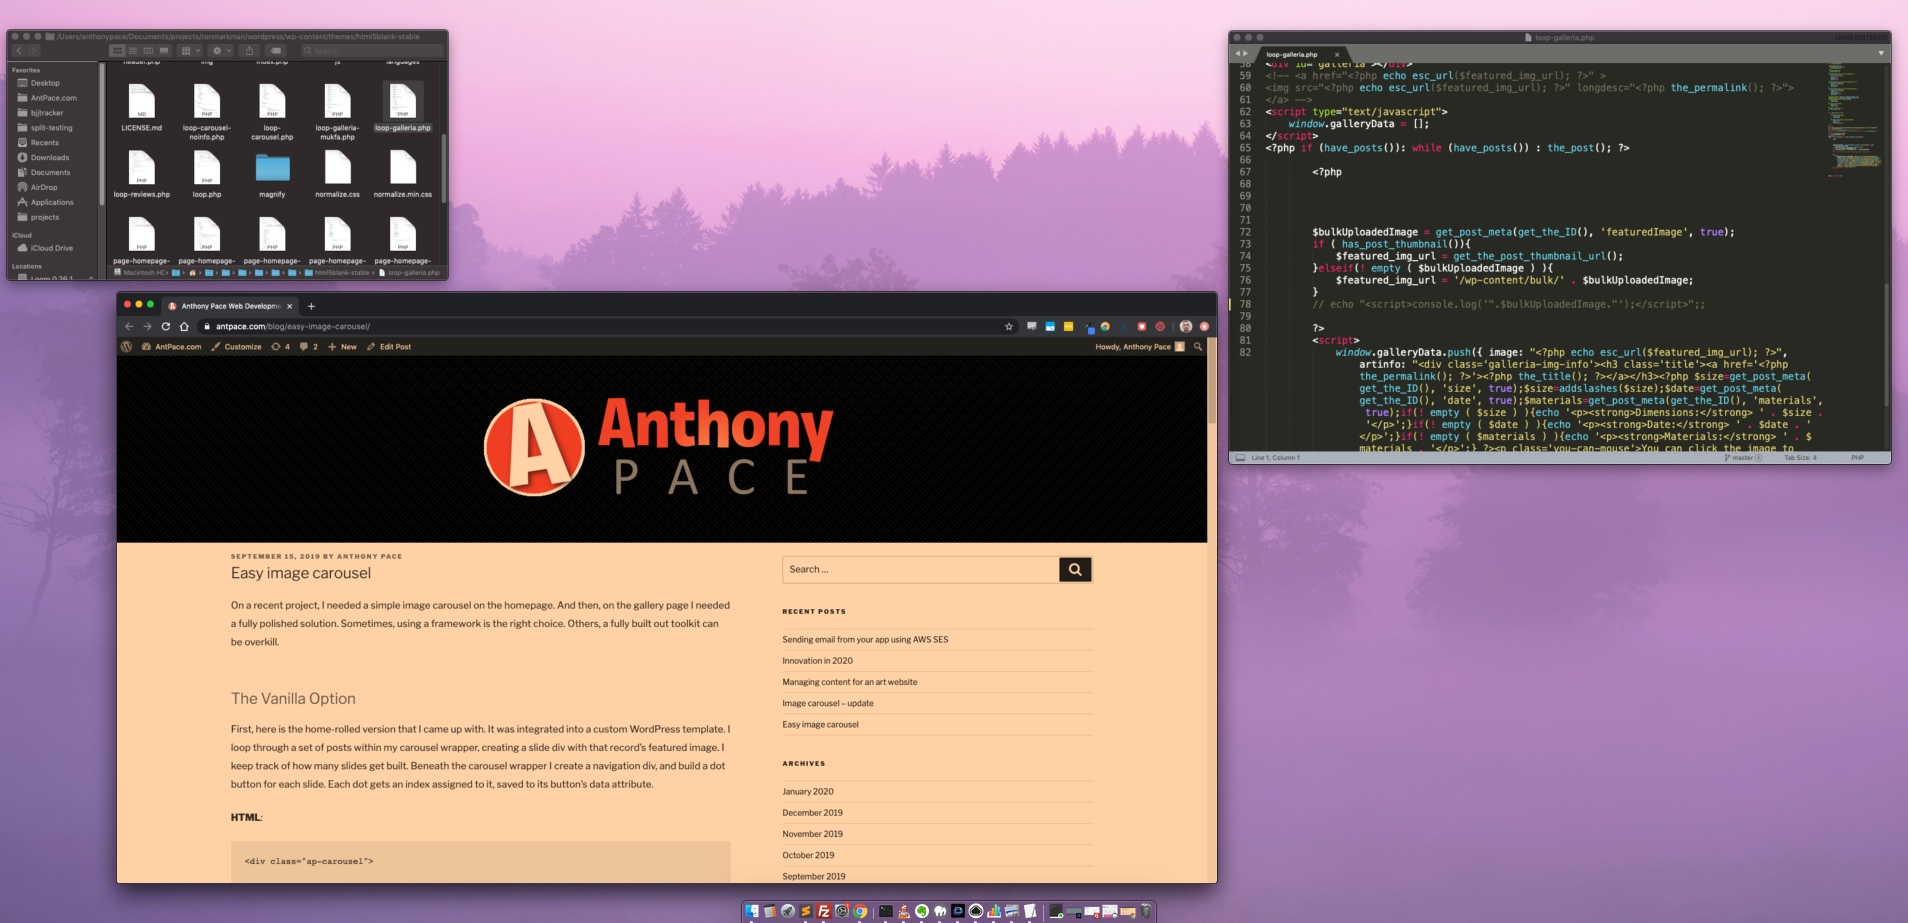
Task: Click Edit Post in admin bar
Action: (x=389, y=347)
